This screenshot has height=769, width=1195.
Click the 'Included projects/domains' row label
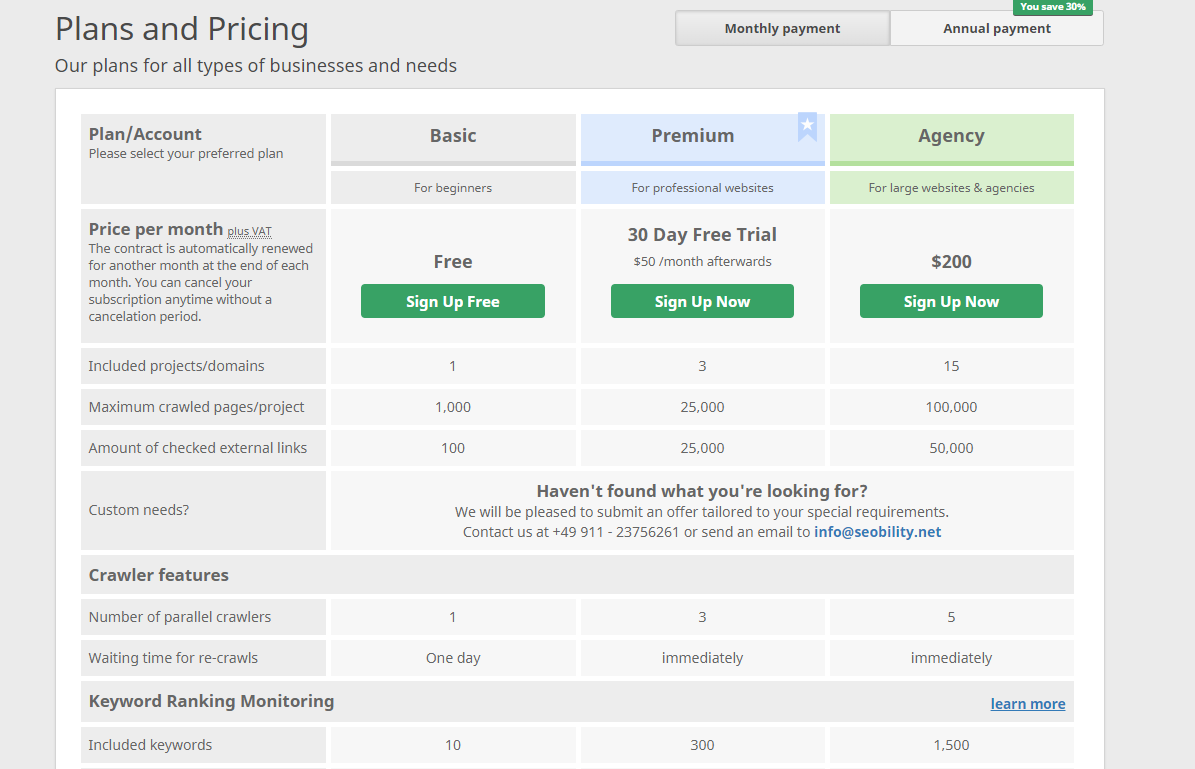click(x=176, y=366)
